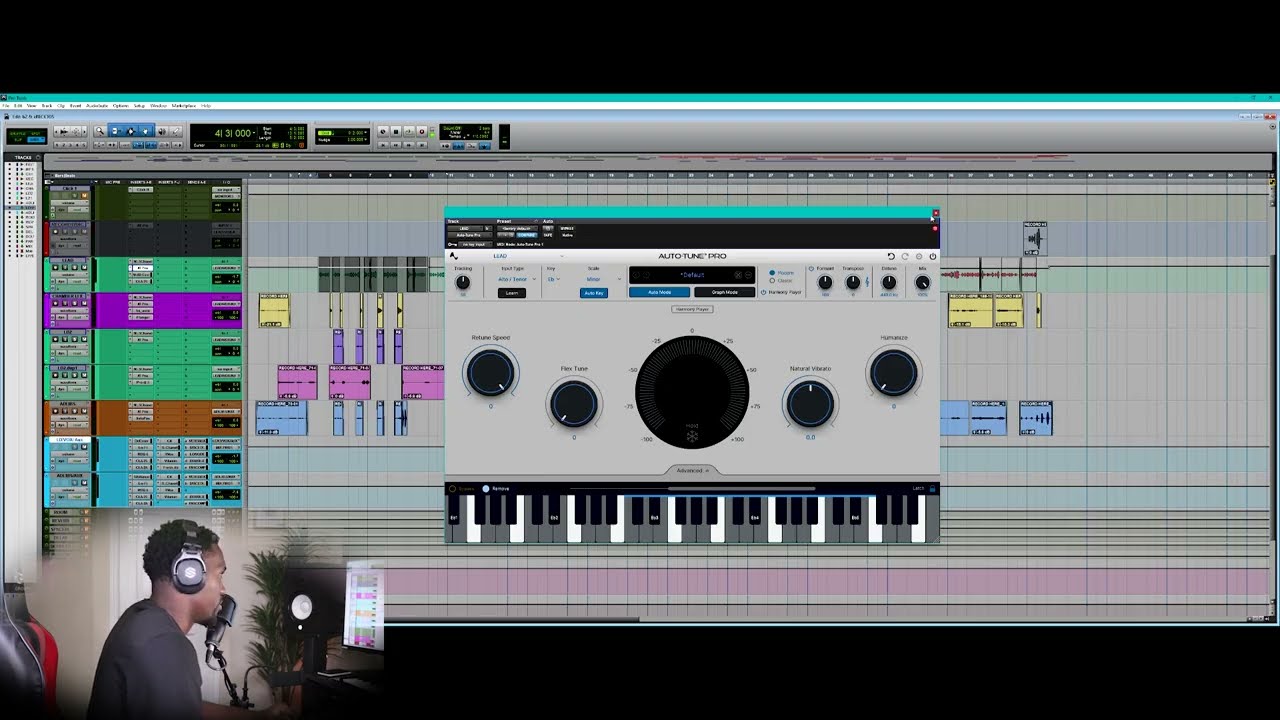Select the Trim tool
The image size is (1280, 720).
coord(116,131)
